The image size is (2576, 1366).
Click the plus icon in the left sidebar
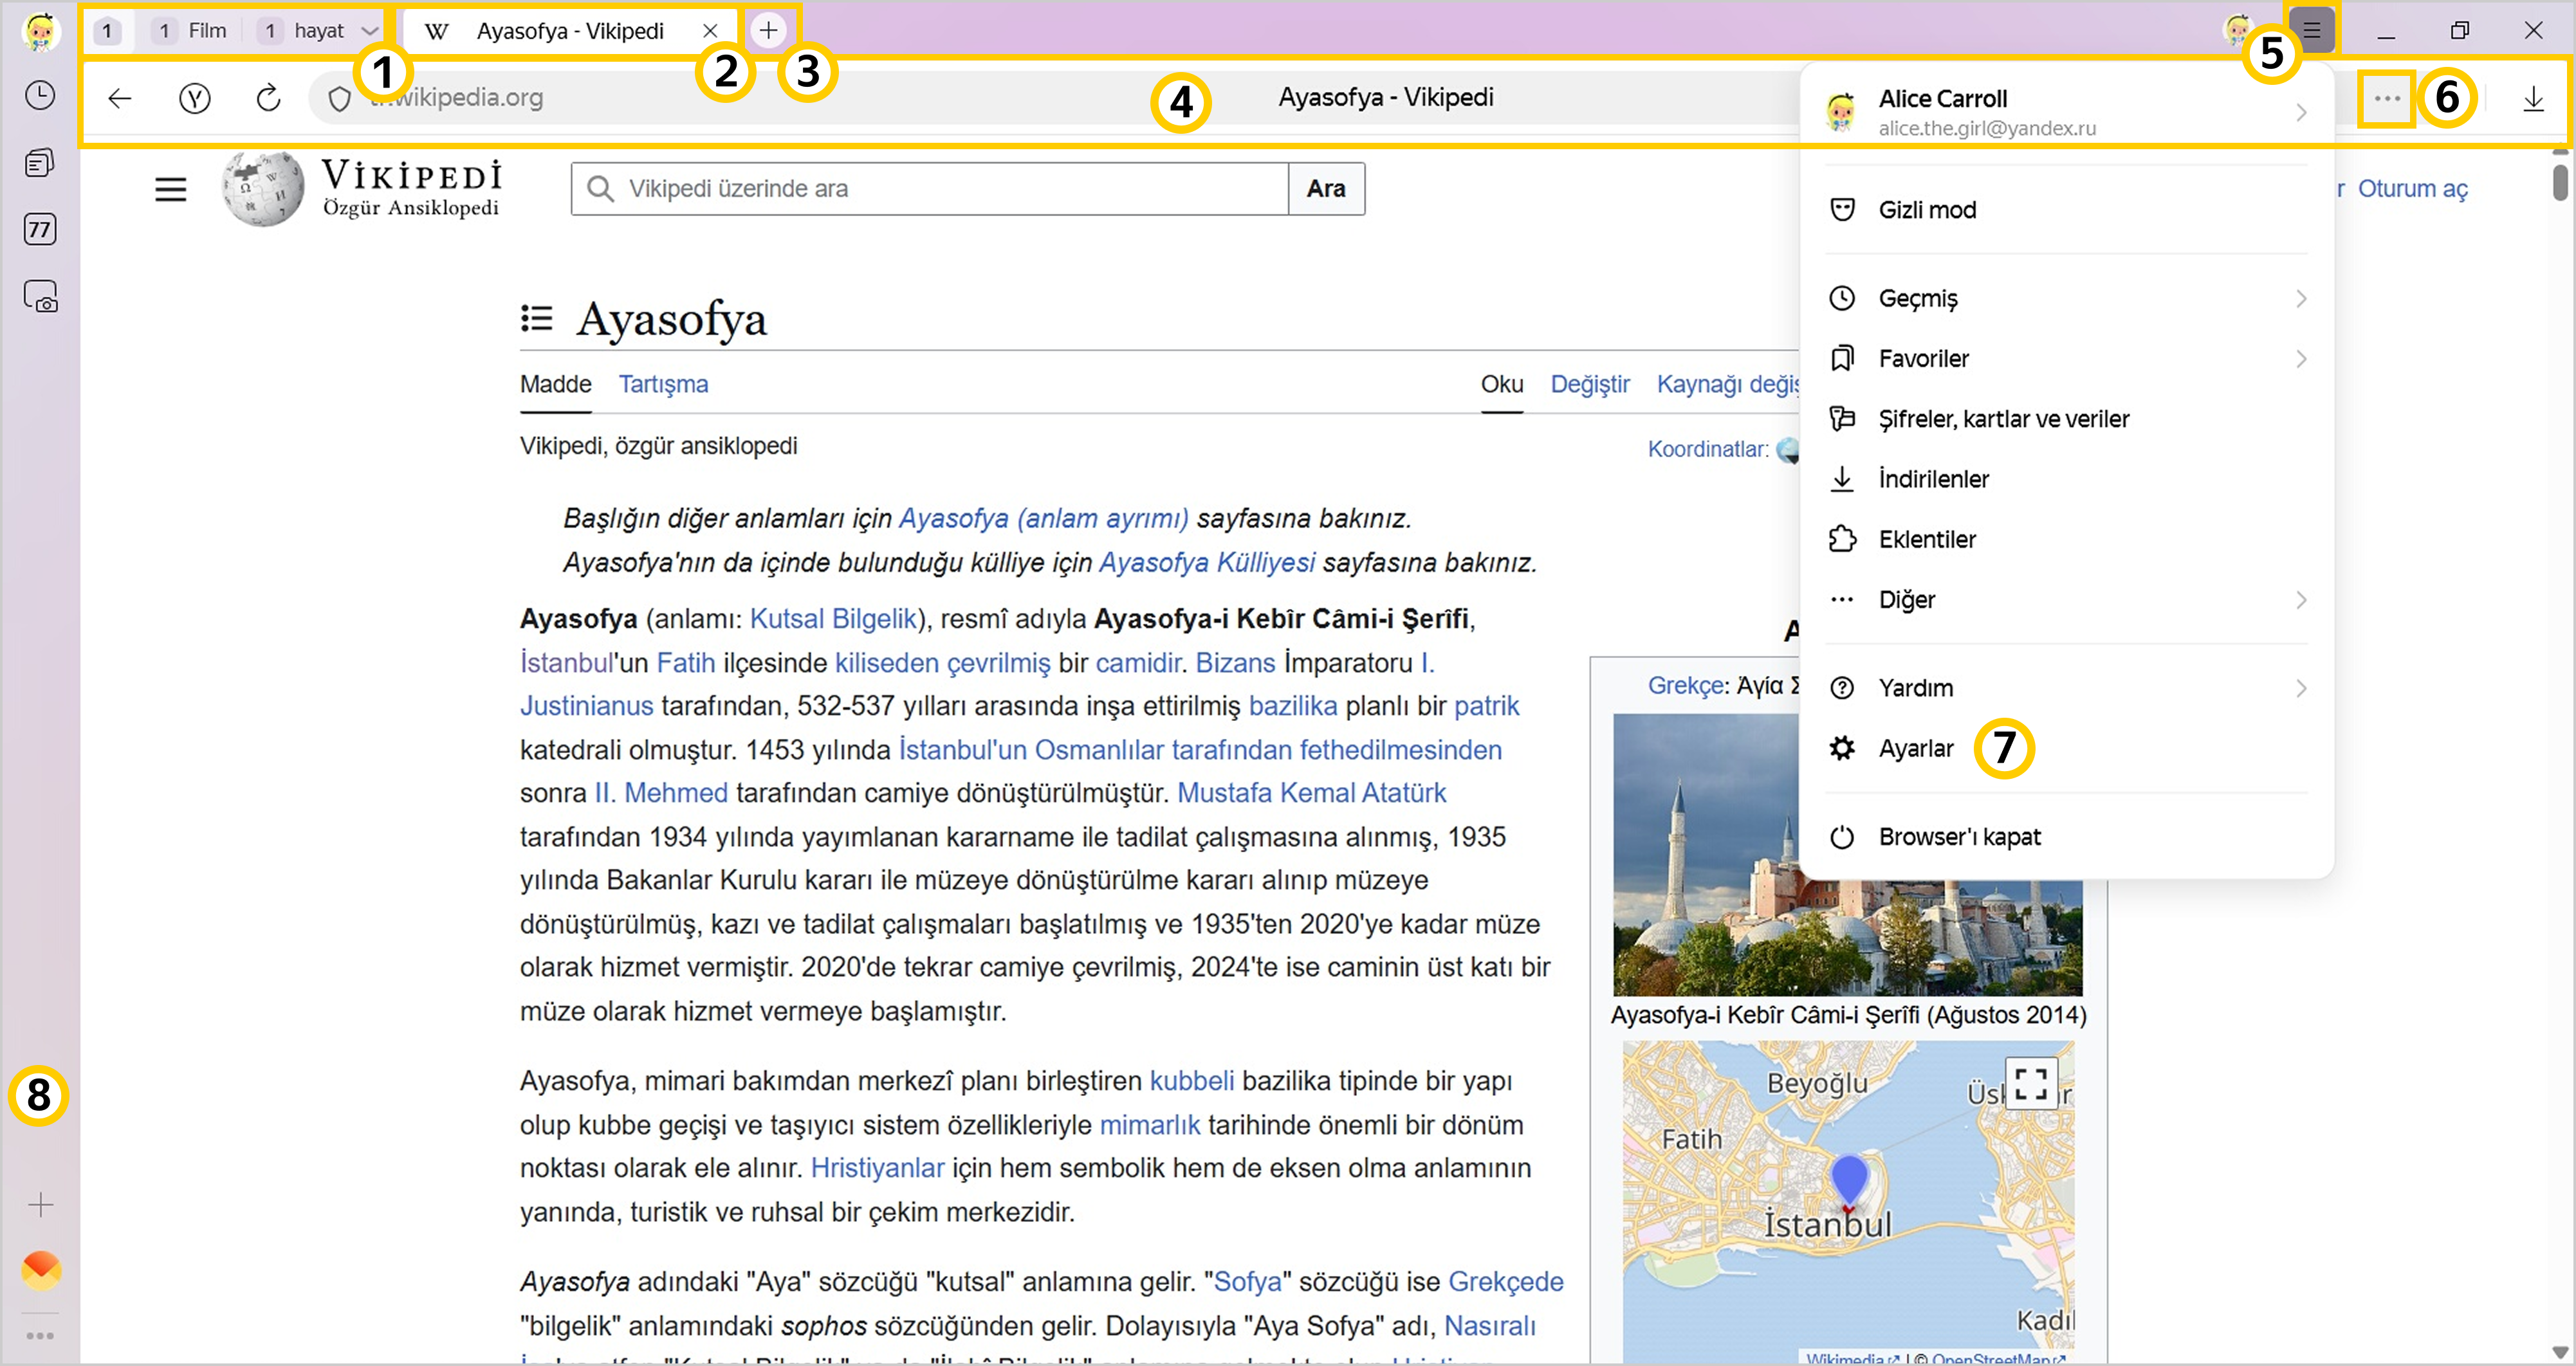click(40, 1204)
